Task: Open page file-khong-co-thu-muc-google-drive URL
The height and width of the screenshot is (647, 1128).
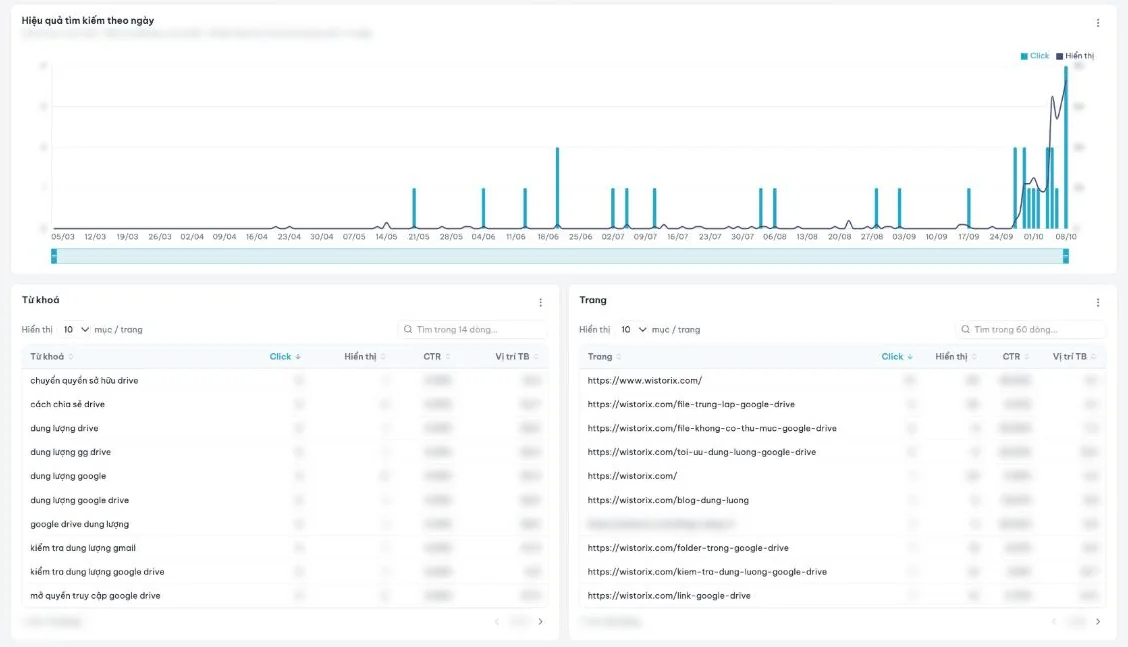Action: coord(712,428)
